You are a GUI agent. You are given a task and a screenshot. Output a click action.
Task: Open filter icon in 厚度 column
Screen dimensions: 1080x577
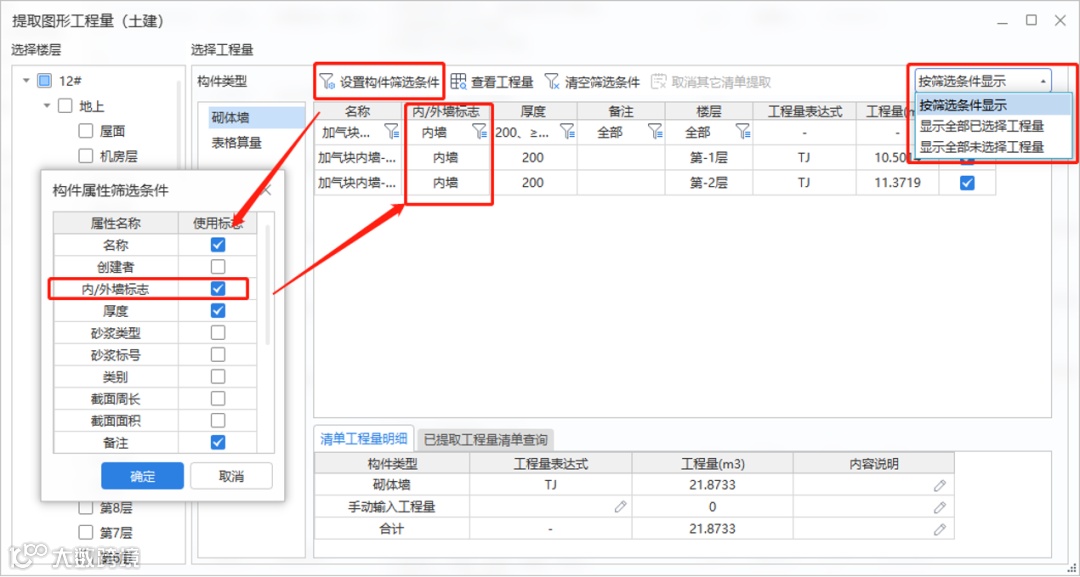(567, 132)
